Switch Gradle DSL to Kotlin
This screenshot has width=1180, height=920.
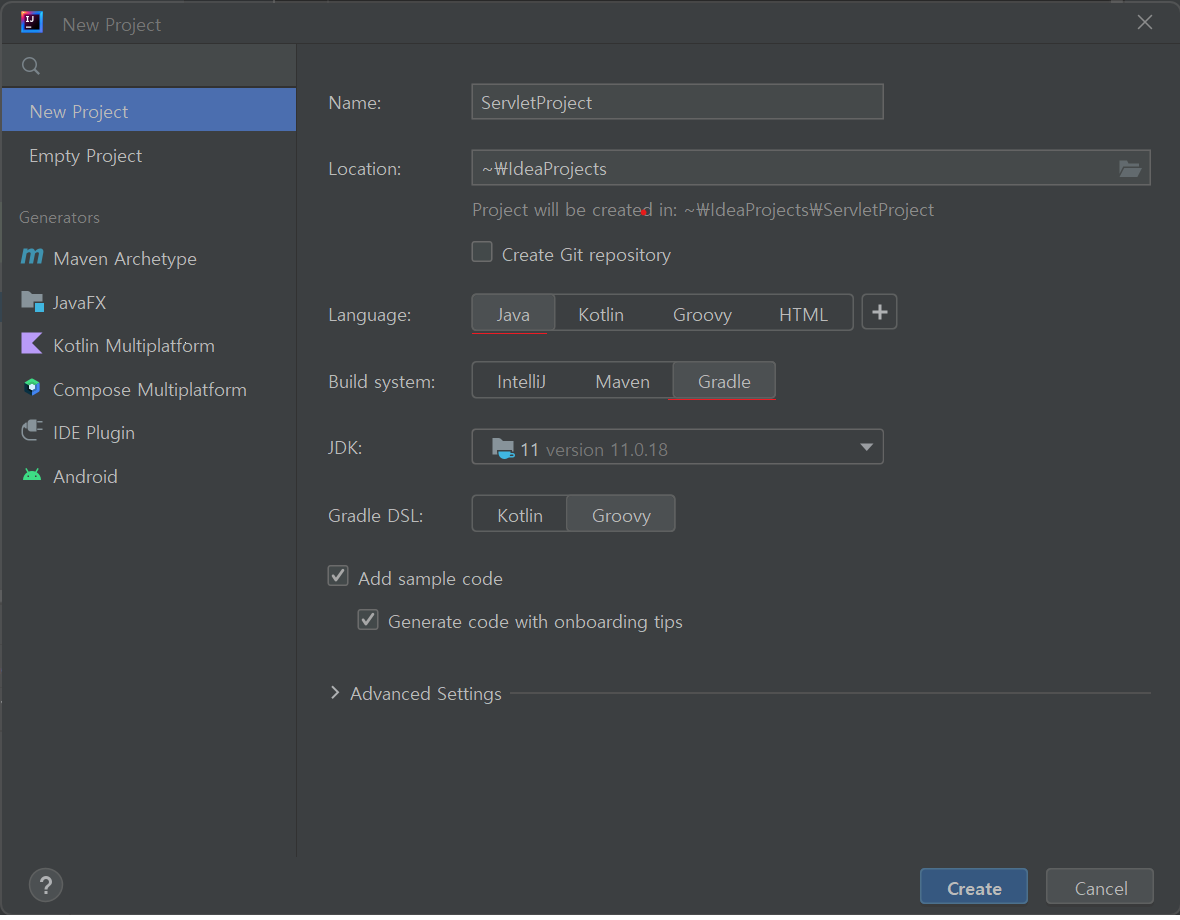[x=519, y=516]
